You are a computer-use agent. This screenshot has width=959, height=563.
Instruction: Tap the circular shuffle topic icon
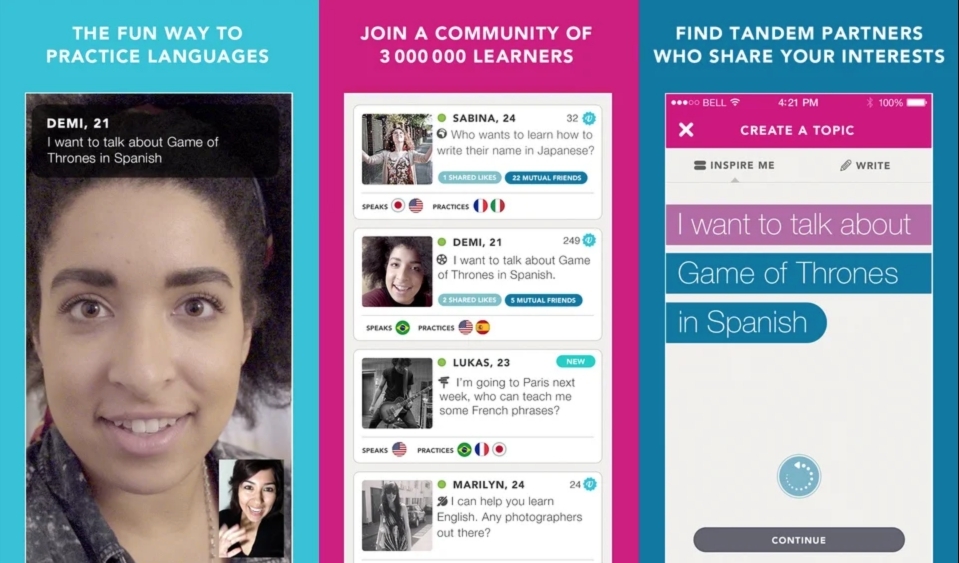point(799,476)
